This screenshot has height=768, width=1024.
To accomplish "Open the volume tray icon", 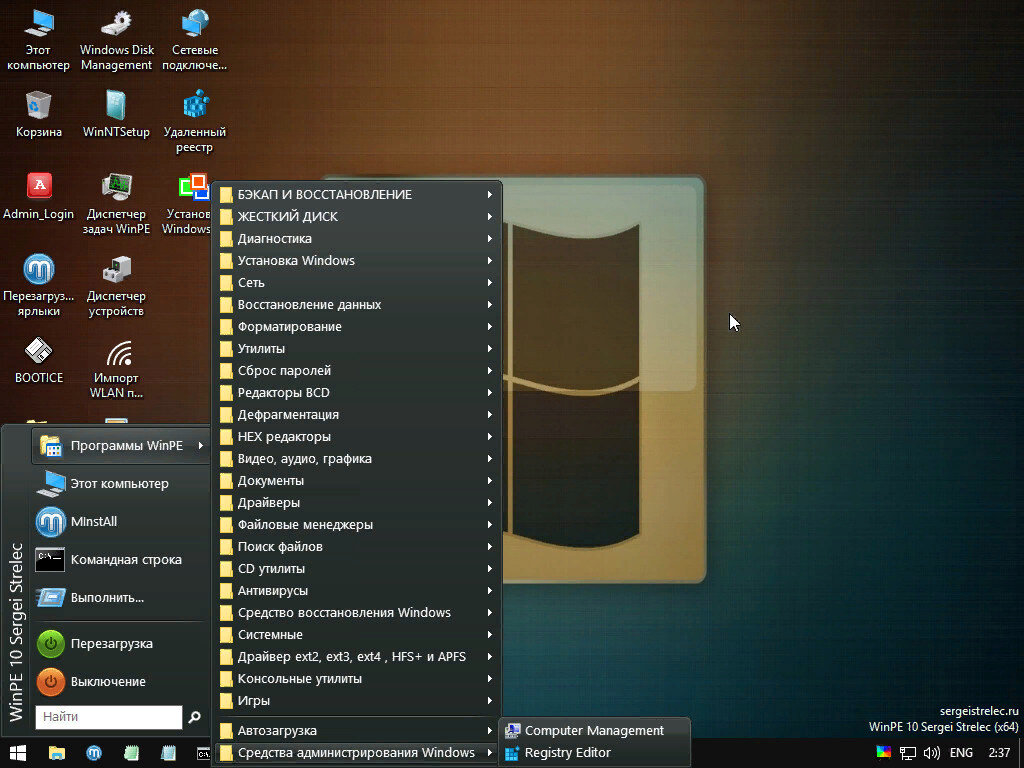I will (932, 753).
